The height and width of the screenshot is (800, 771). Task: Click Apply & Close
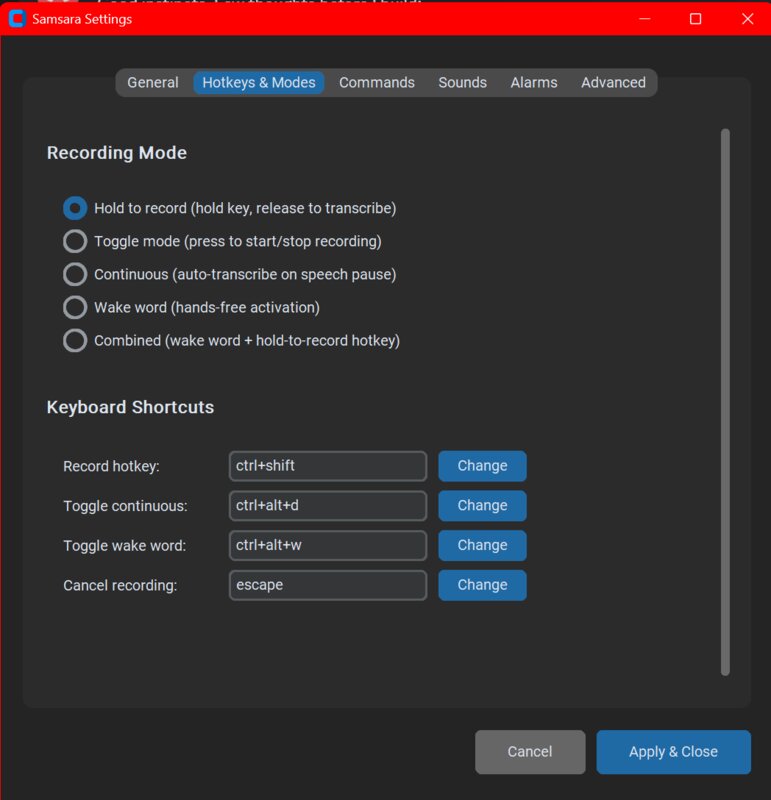click(673, 752)
